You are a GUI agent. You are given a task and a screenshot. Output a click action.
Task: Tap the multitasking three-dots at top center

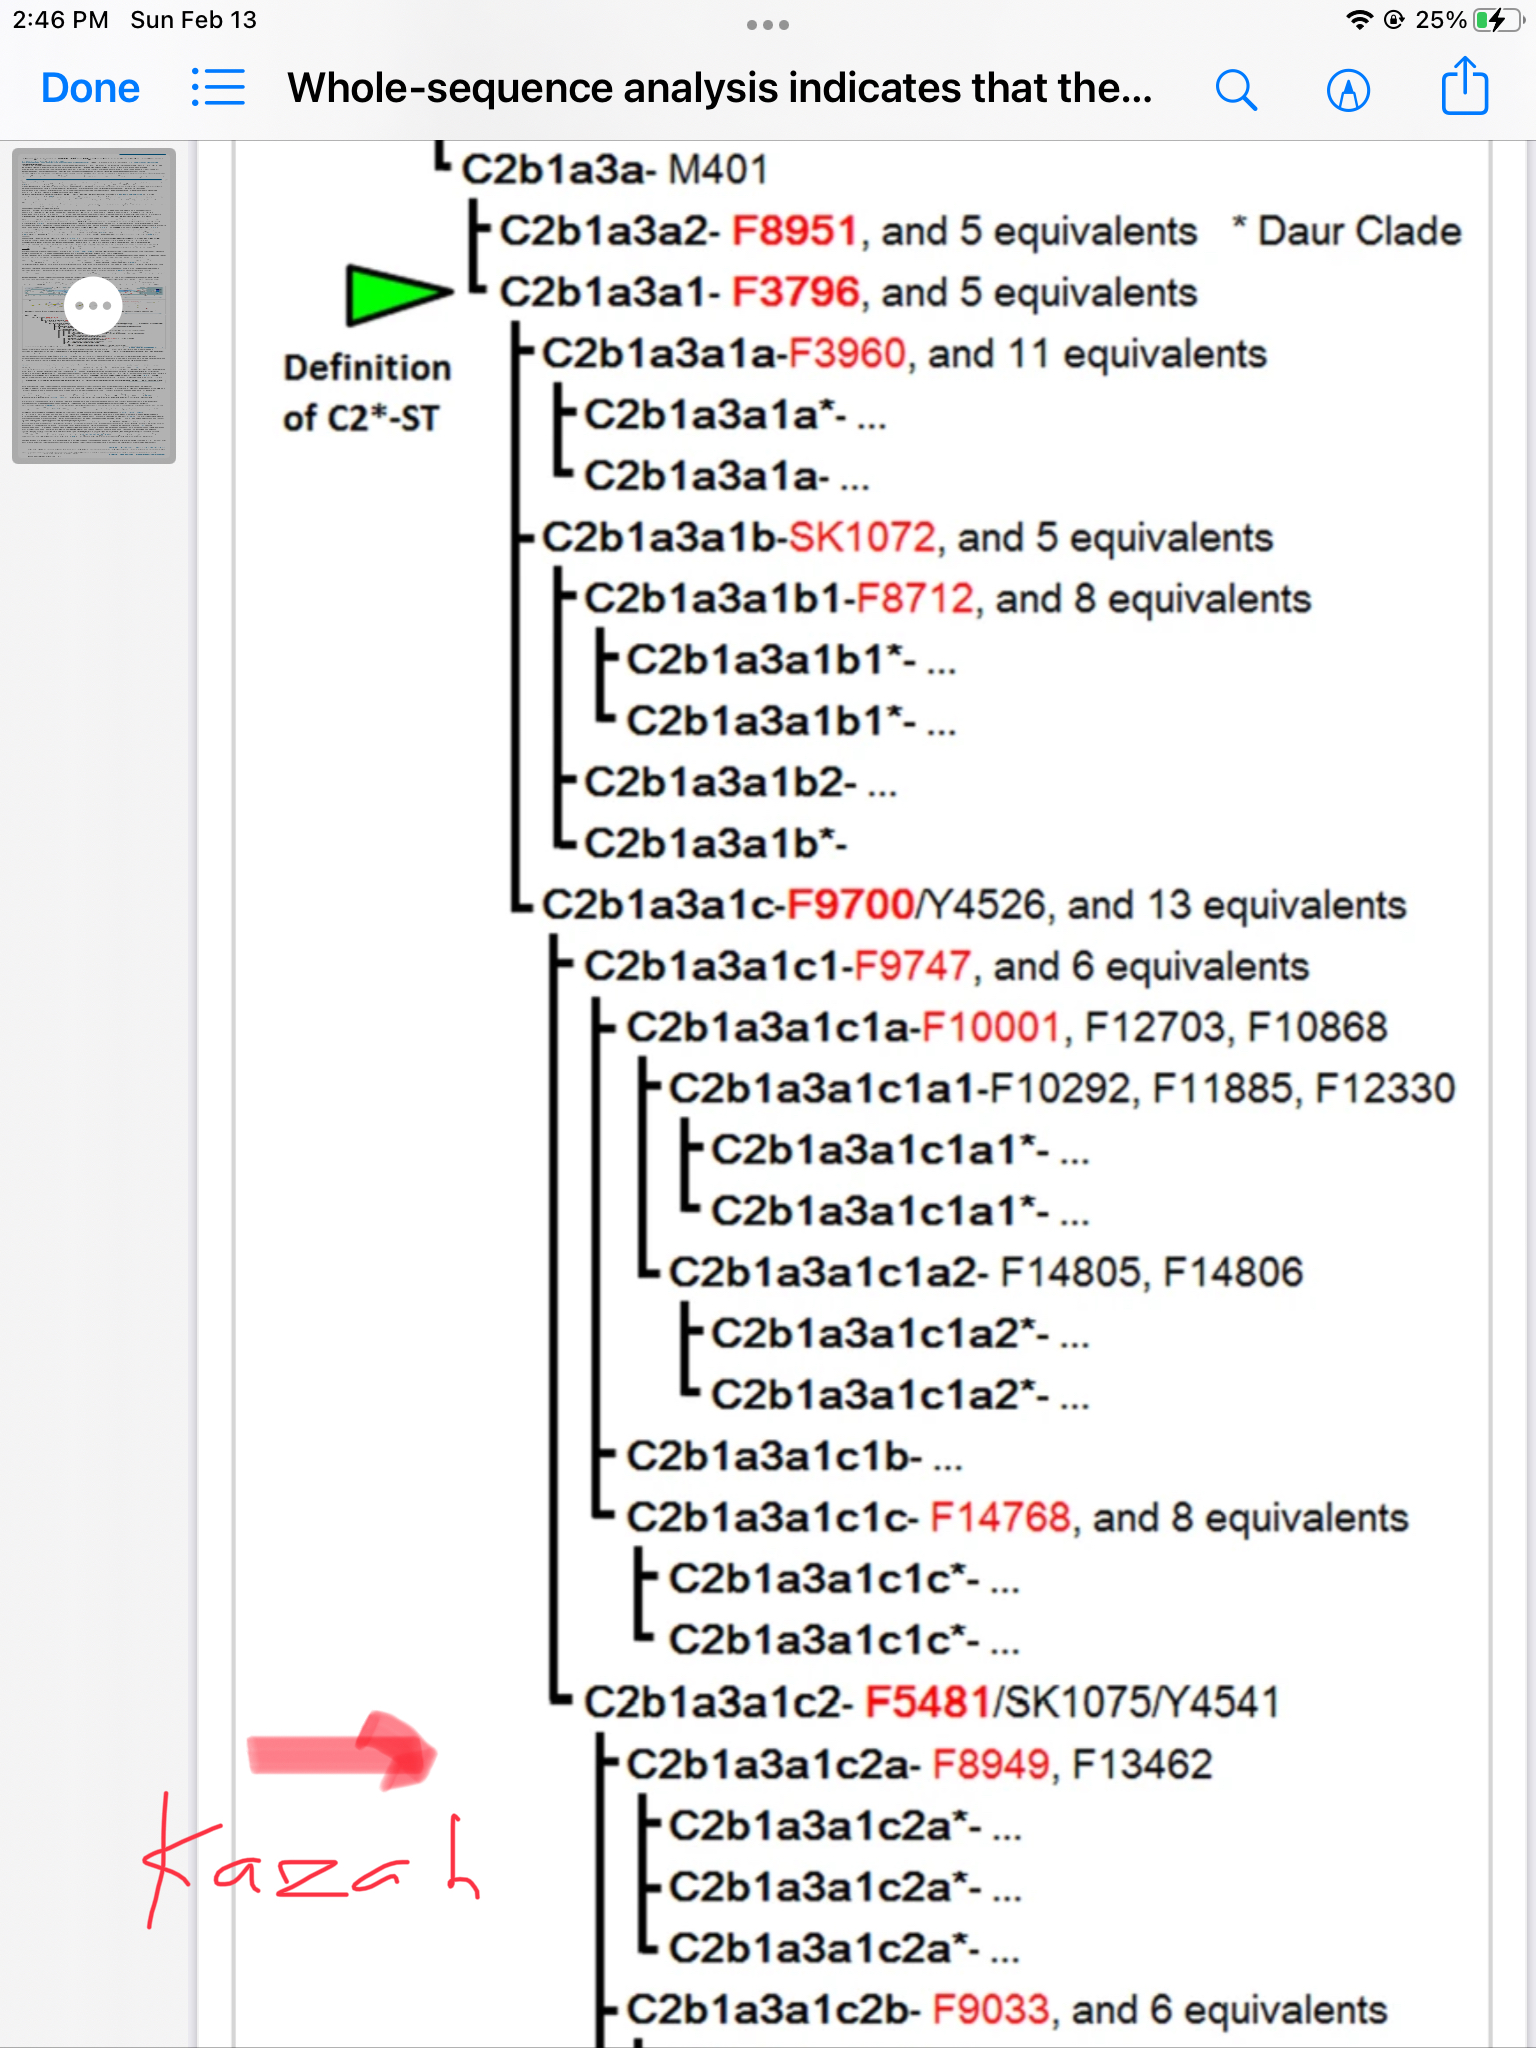click(x=767, y=25)
